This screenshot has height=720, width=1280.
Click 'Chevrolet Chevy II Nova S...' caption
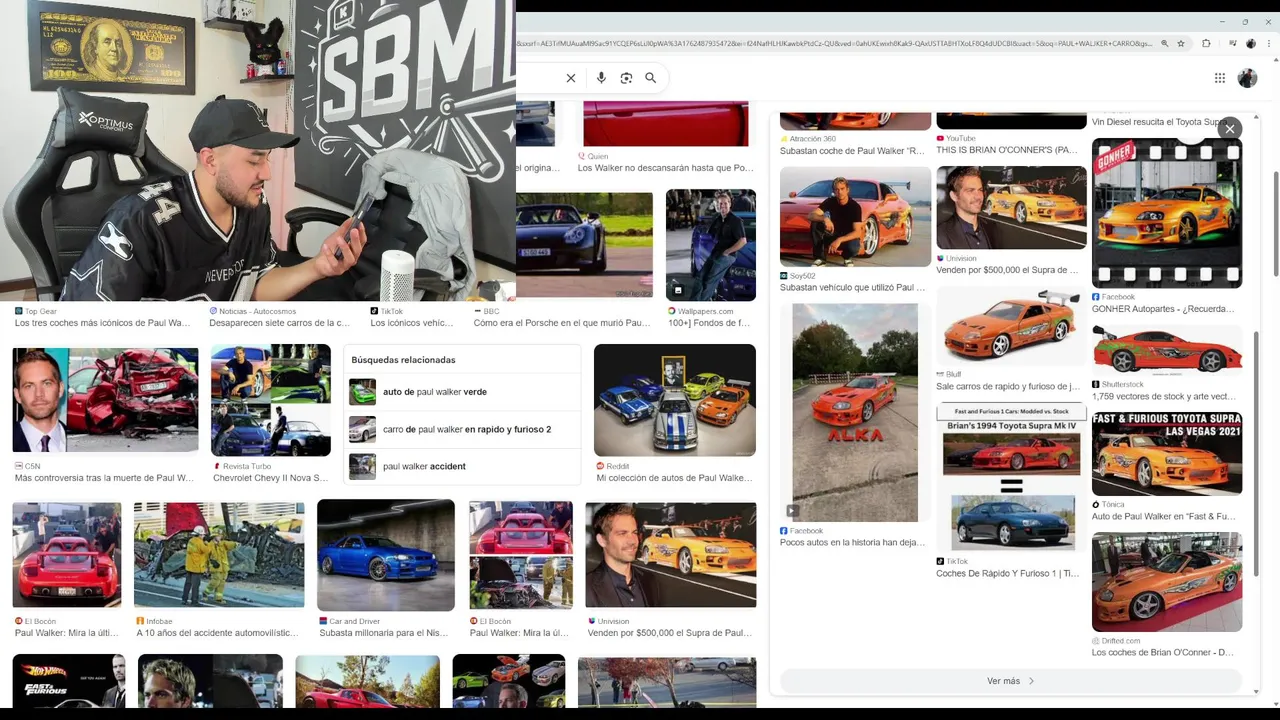point(270,478)
